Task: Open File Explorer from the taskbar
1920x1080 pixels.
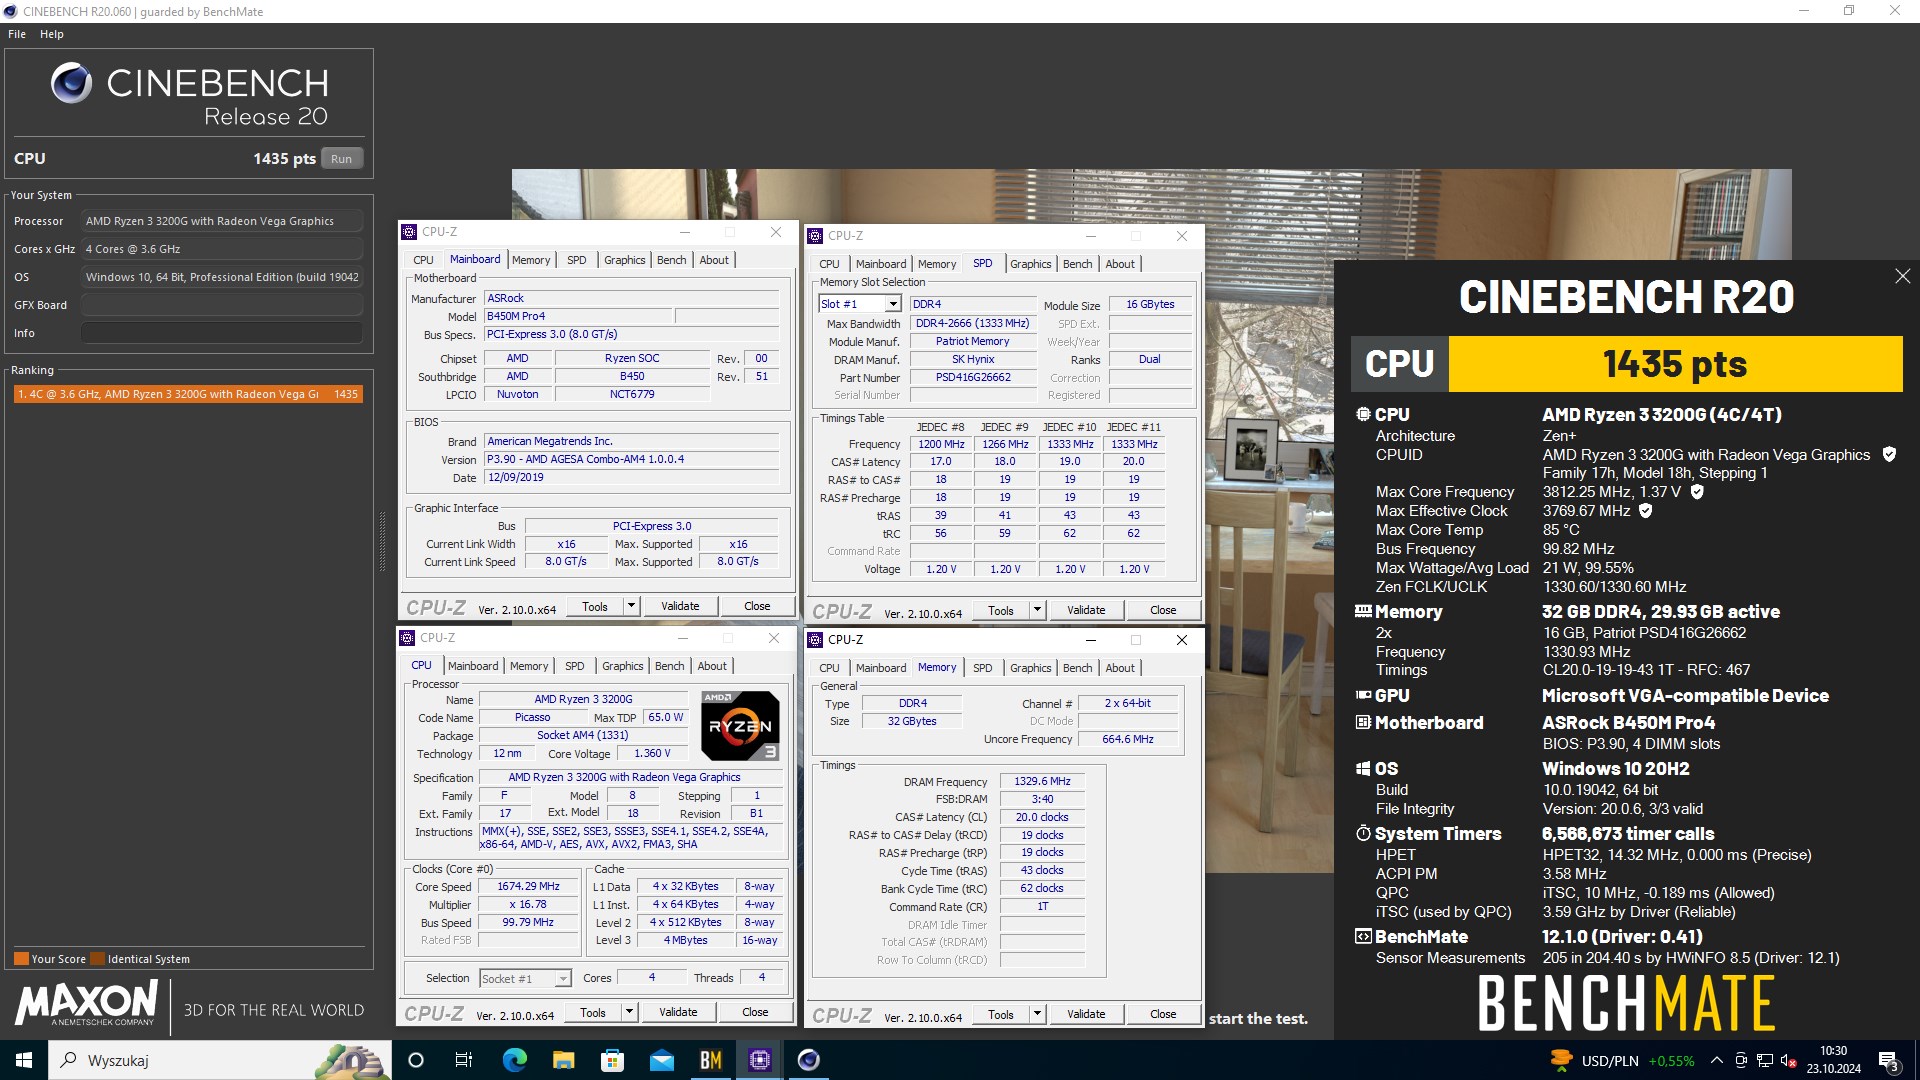Action: point(563,1060)
